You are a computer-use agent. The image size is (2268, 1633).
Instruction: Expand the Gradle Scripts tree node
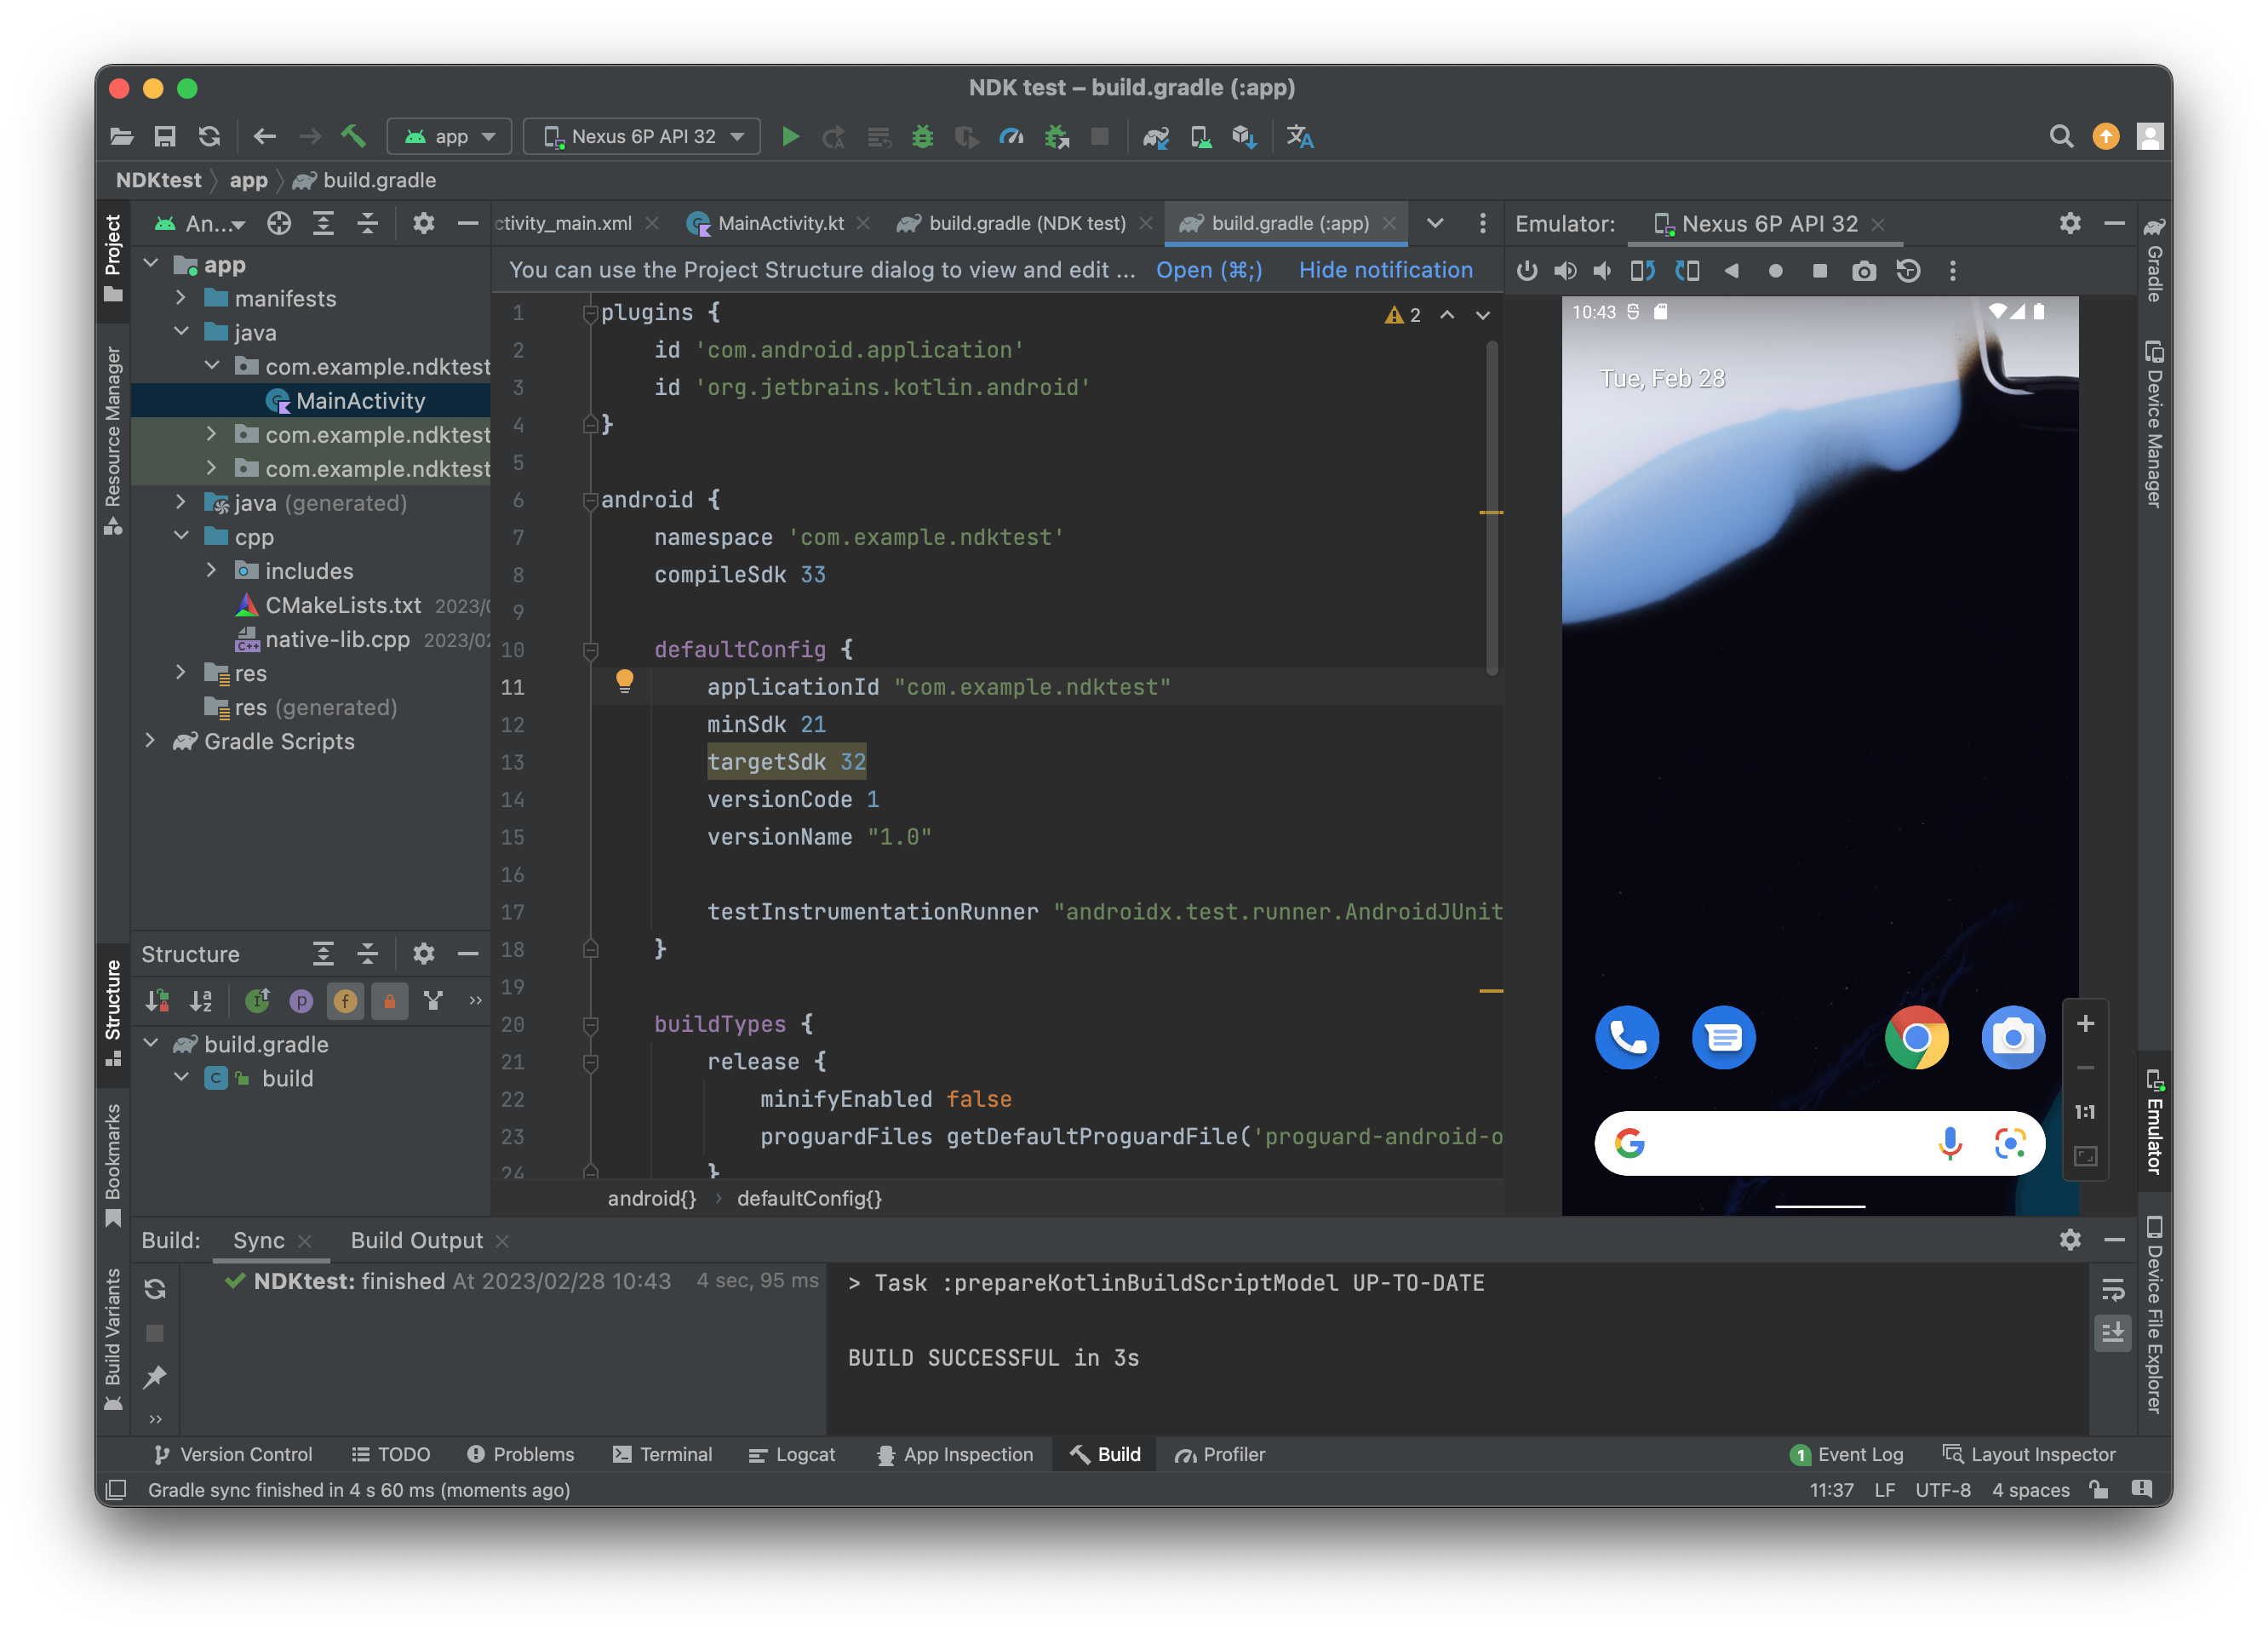[151, 741]
